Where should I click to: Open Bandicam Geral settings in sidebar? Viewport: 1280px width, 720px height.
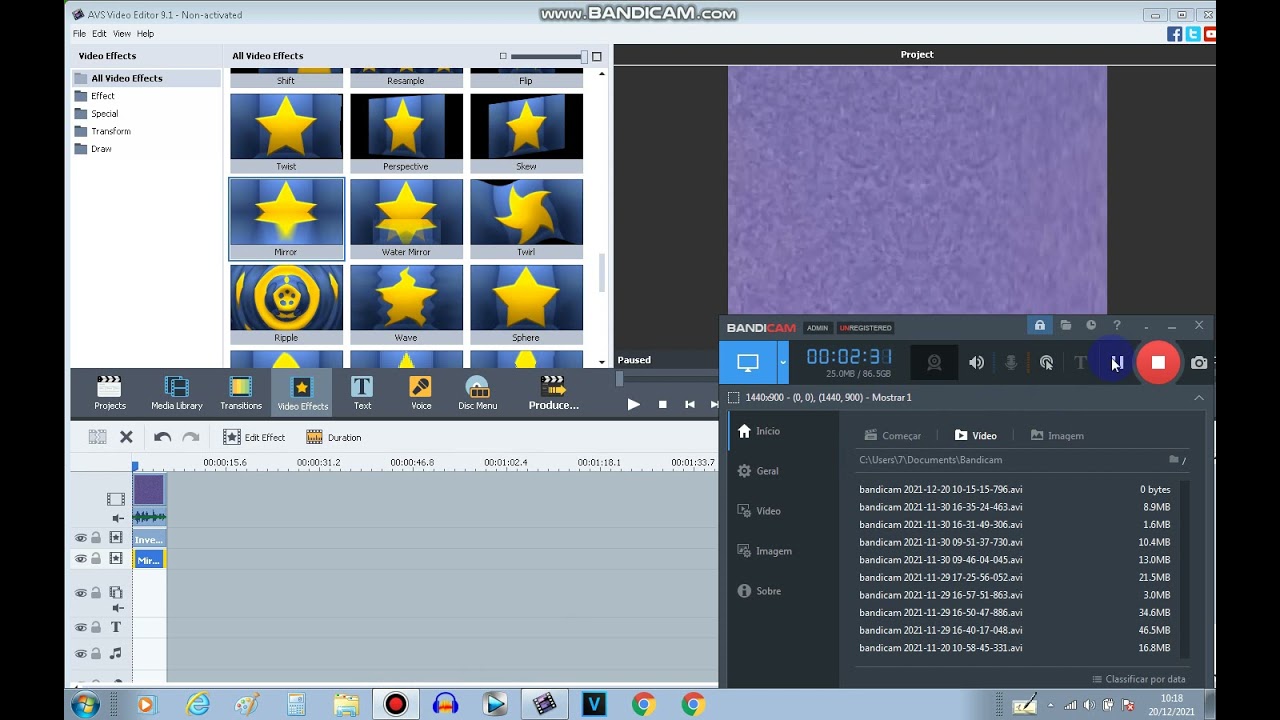(x=757, y=471)
